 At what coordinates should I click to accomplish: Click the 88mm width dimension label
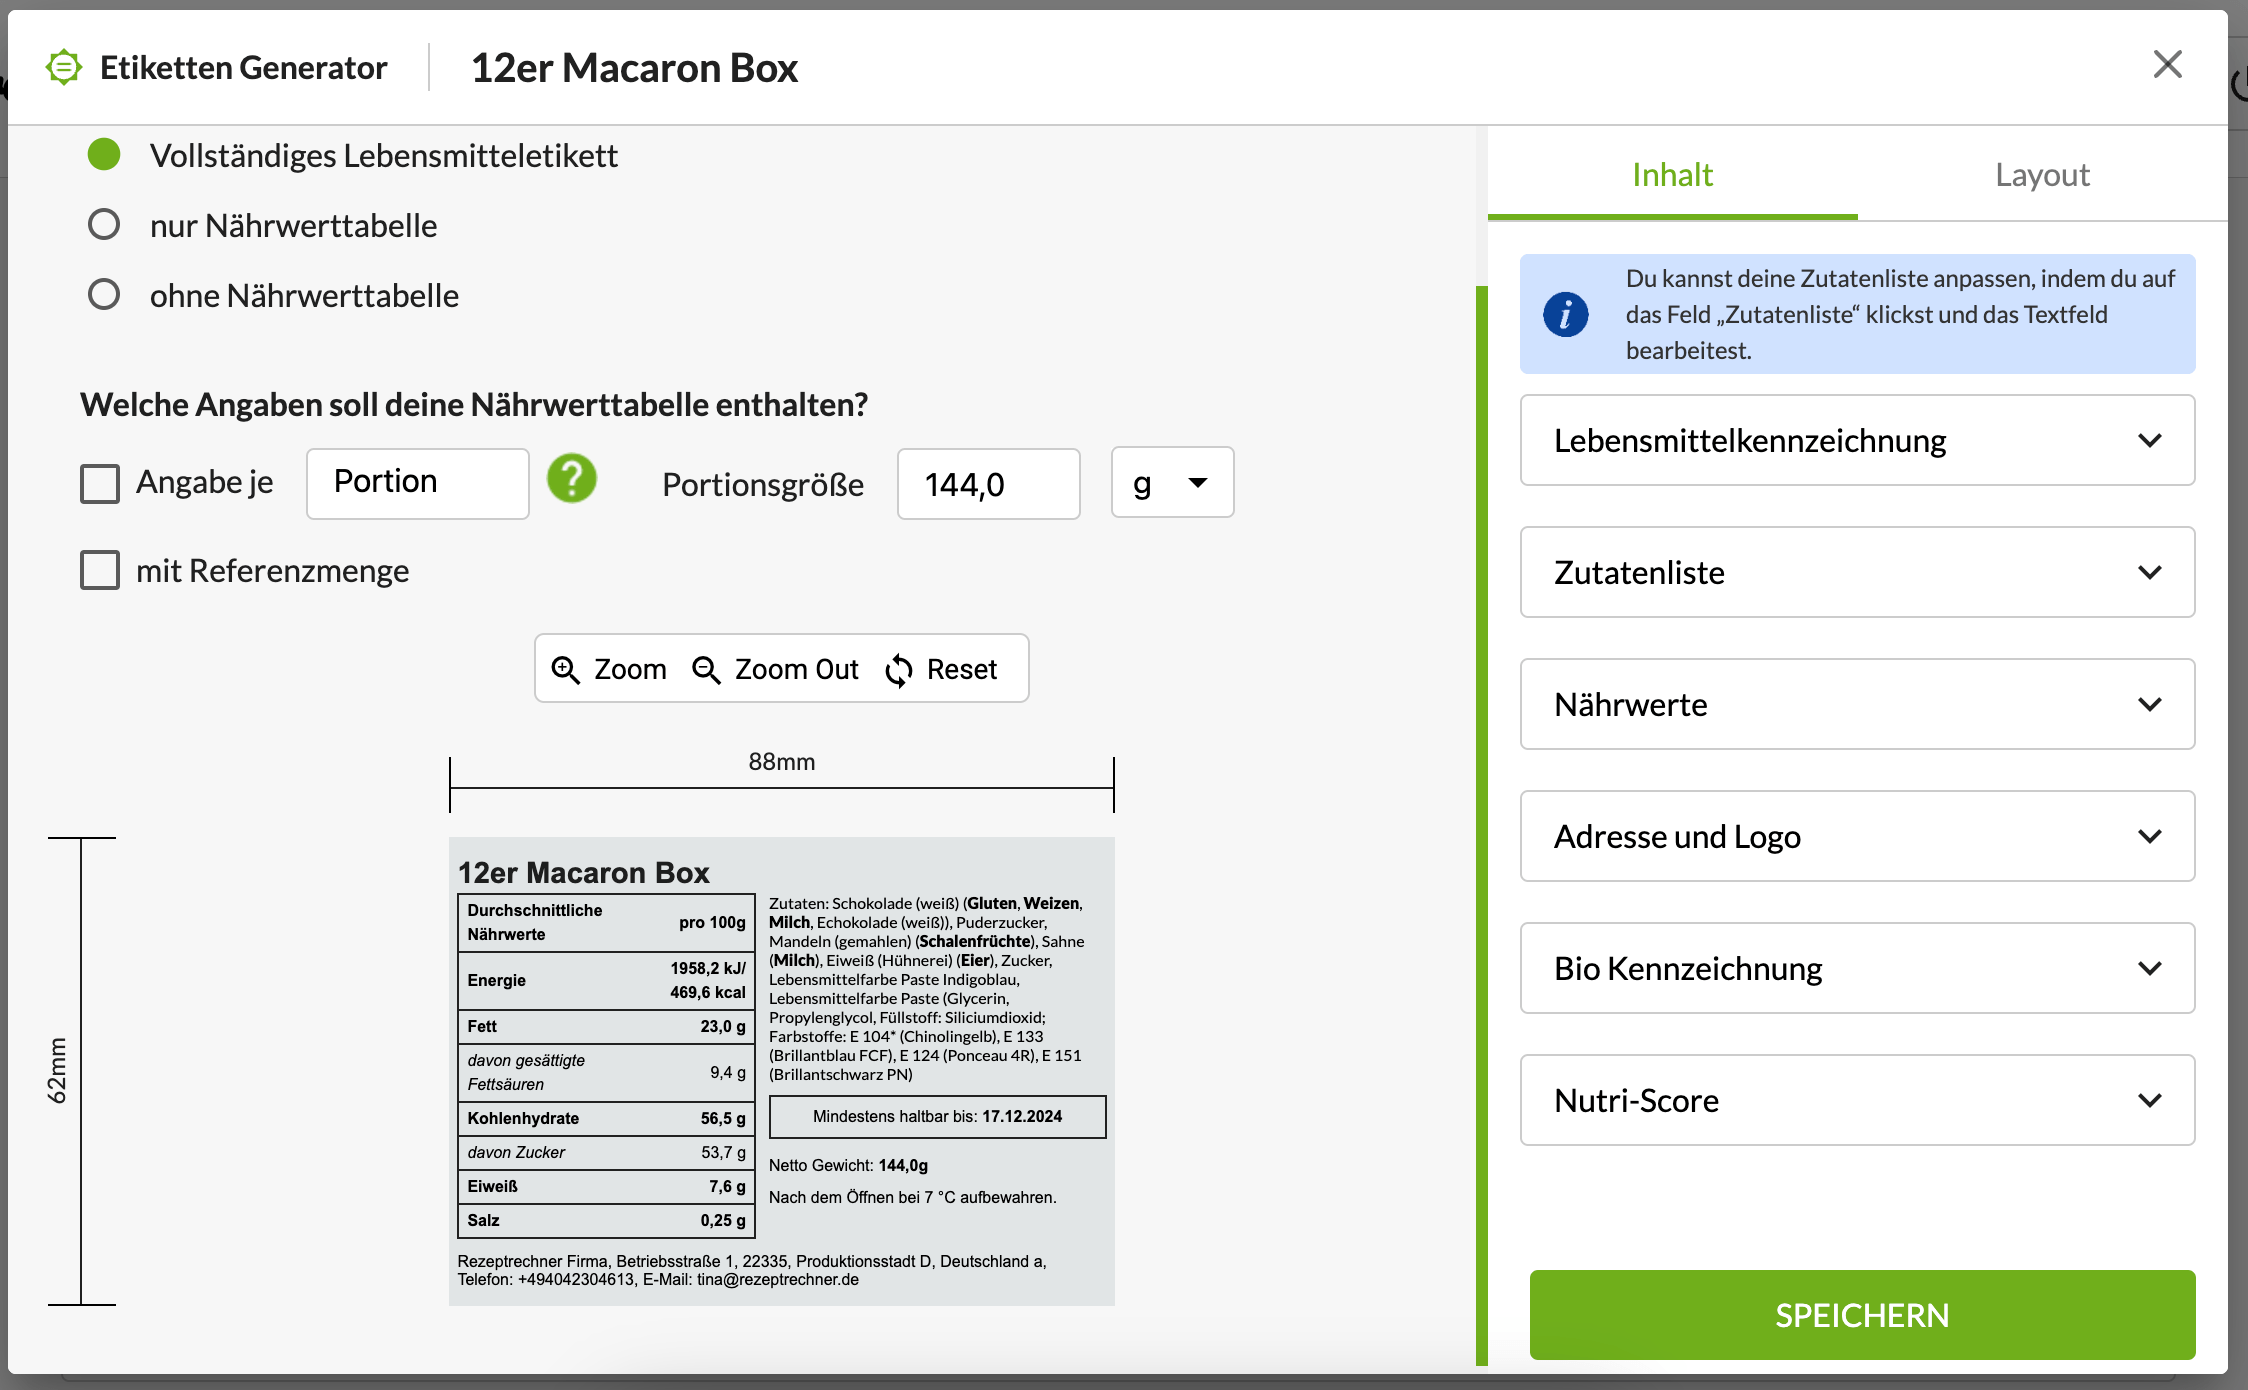click(x=782, y=762)
